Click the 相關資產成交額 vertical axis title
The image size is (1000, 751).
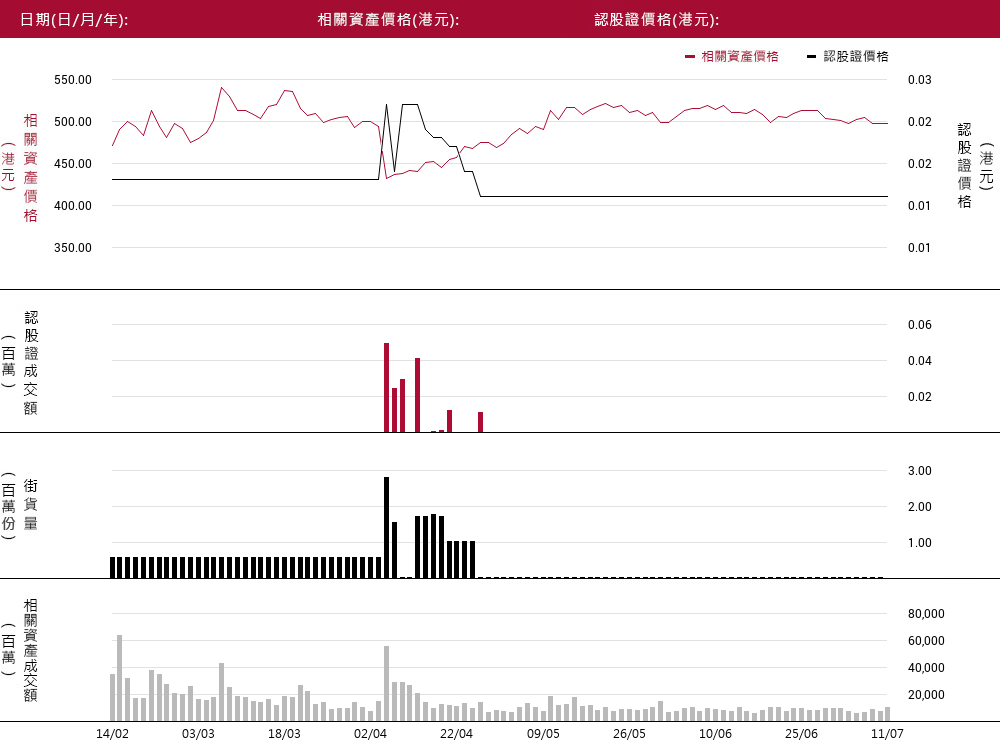point(30,650)
